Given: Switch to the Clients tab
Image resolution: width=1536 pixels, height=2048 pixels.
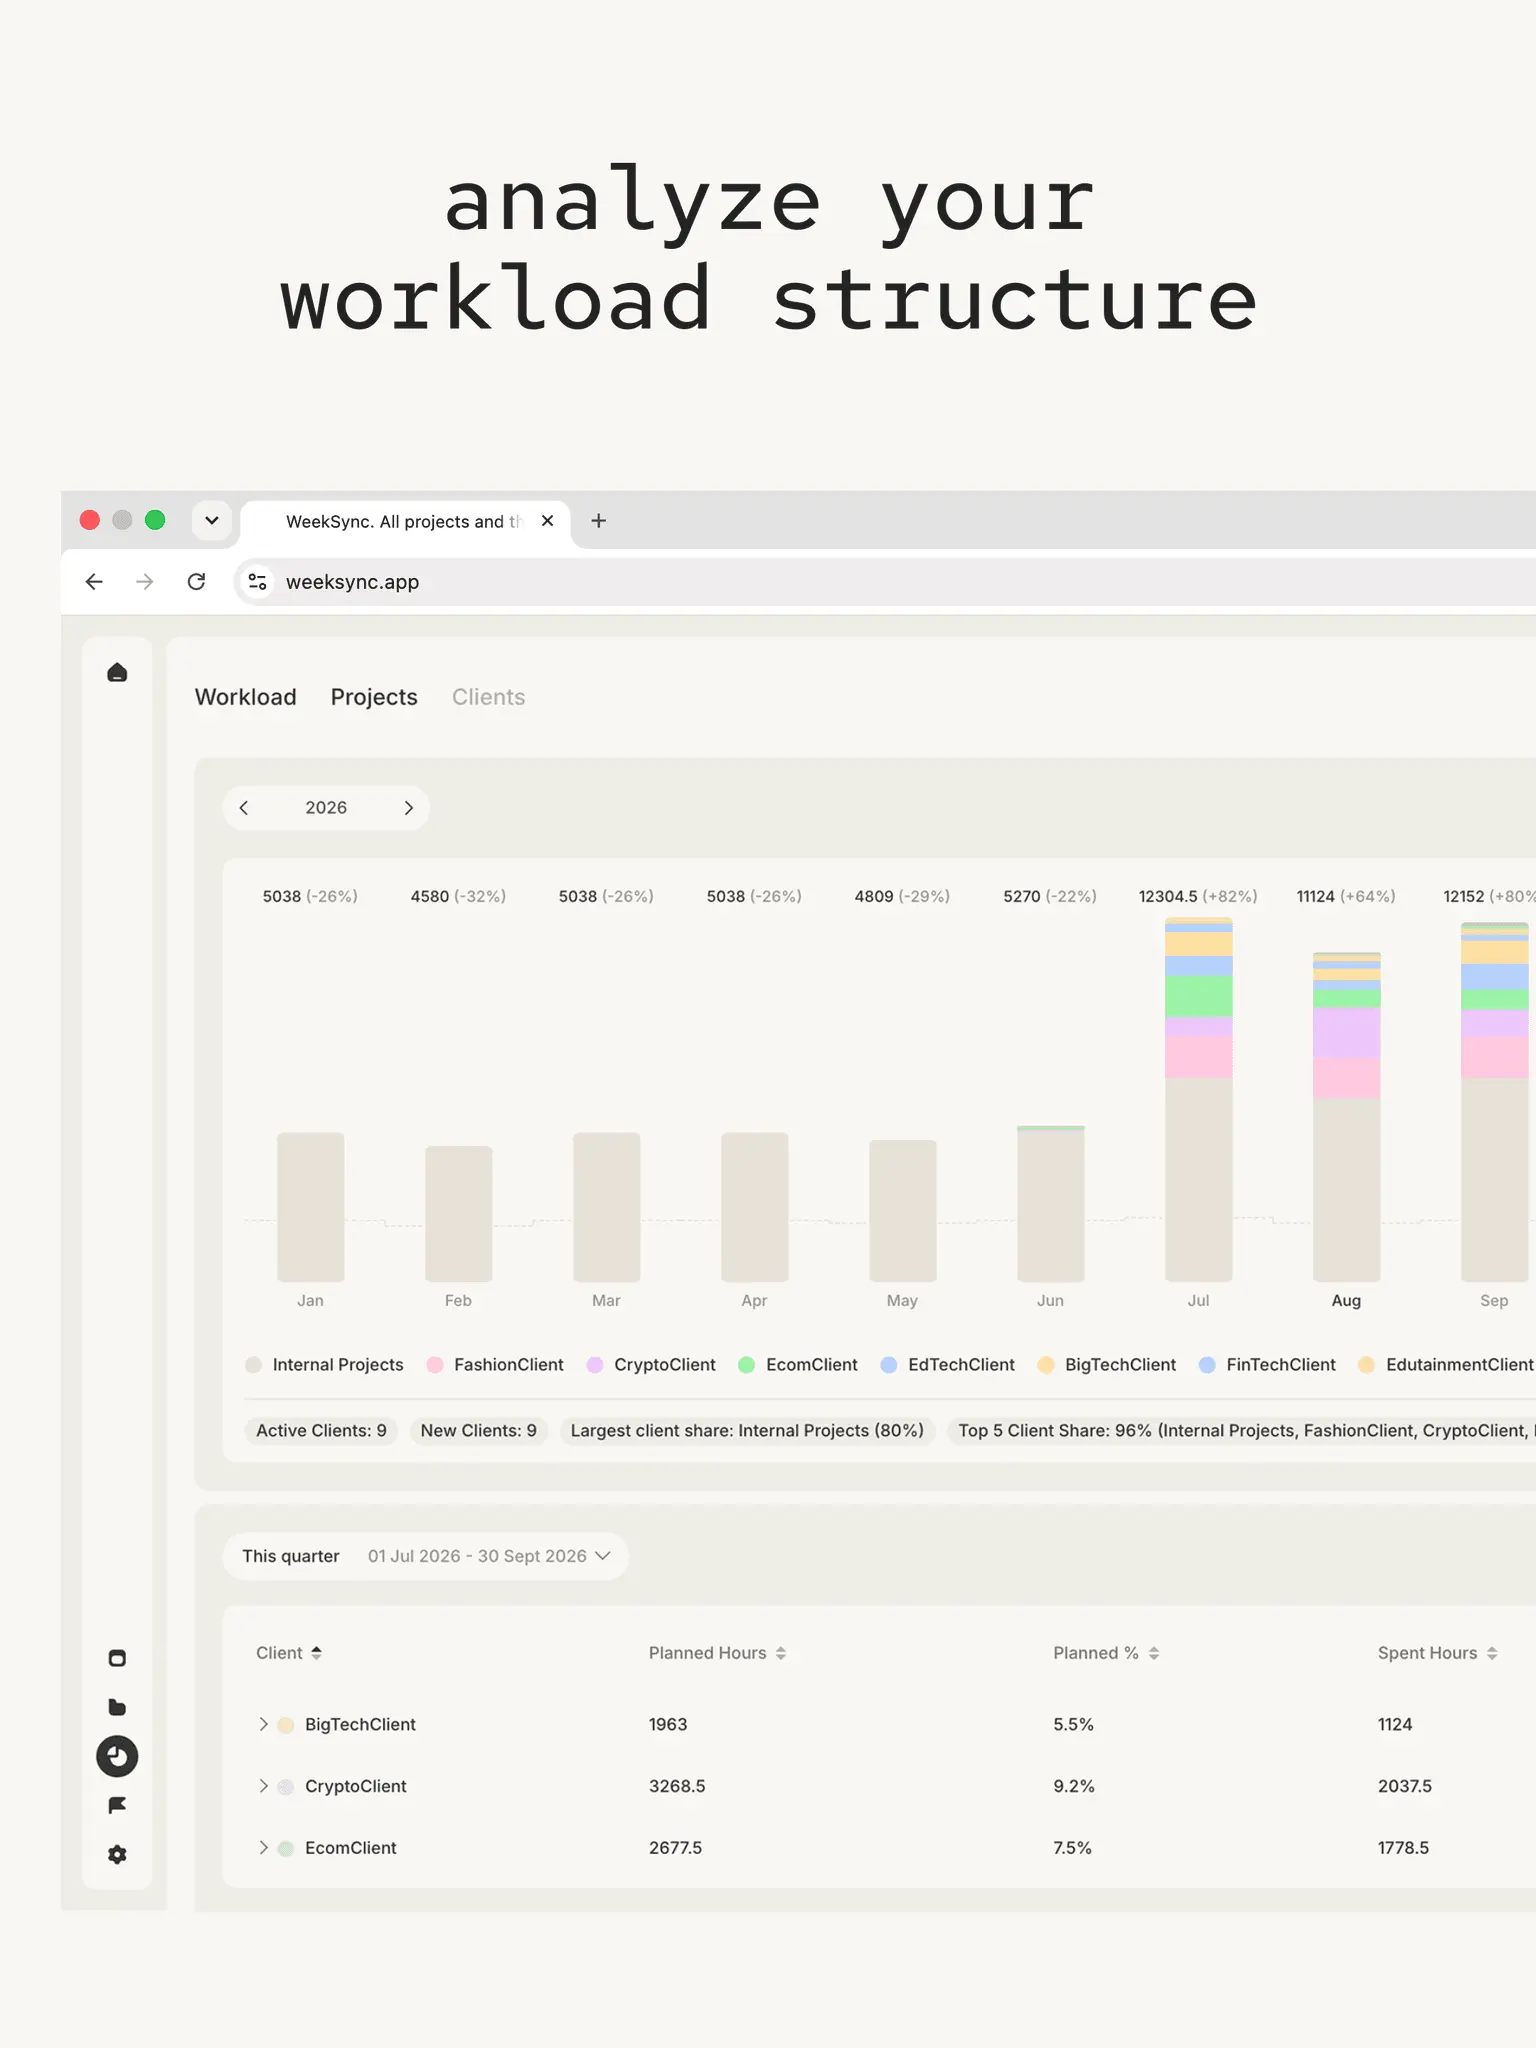Looking at the screenshot, I should (488, 697).
